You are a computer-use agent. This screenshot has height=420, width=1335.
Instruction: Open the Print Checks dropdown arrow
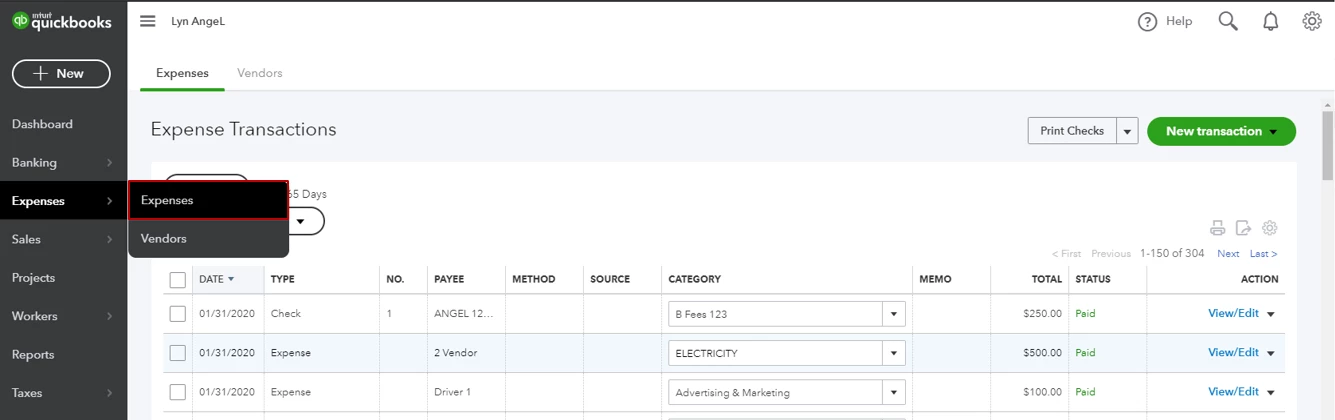pos(1128,131)
